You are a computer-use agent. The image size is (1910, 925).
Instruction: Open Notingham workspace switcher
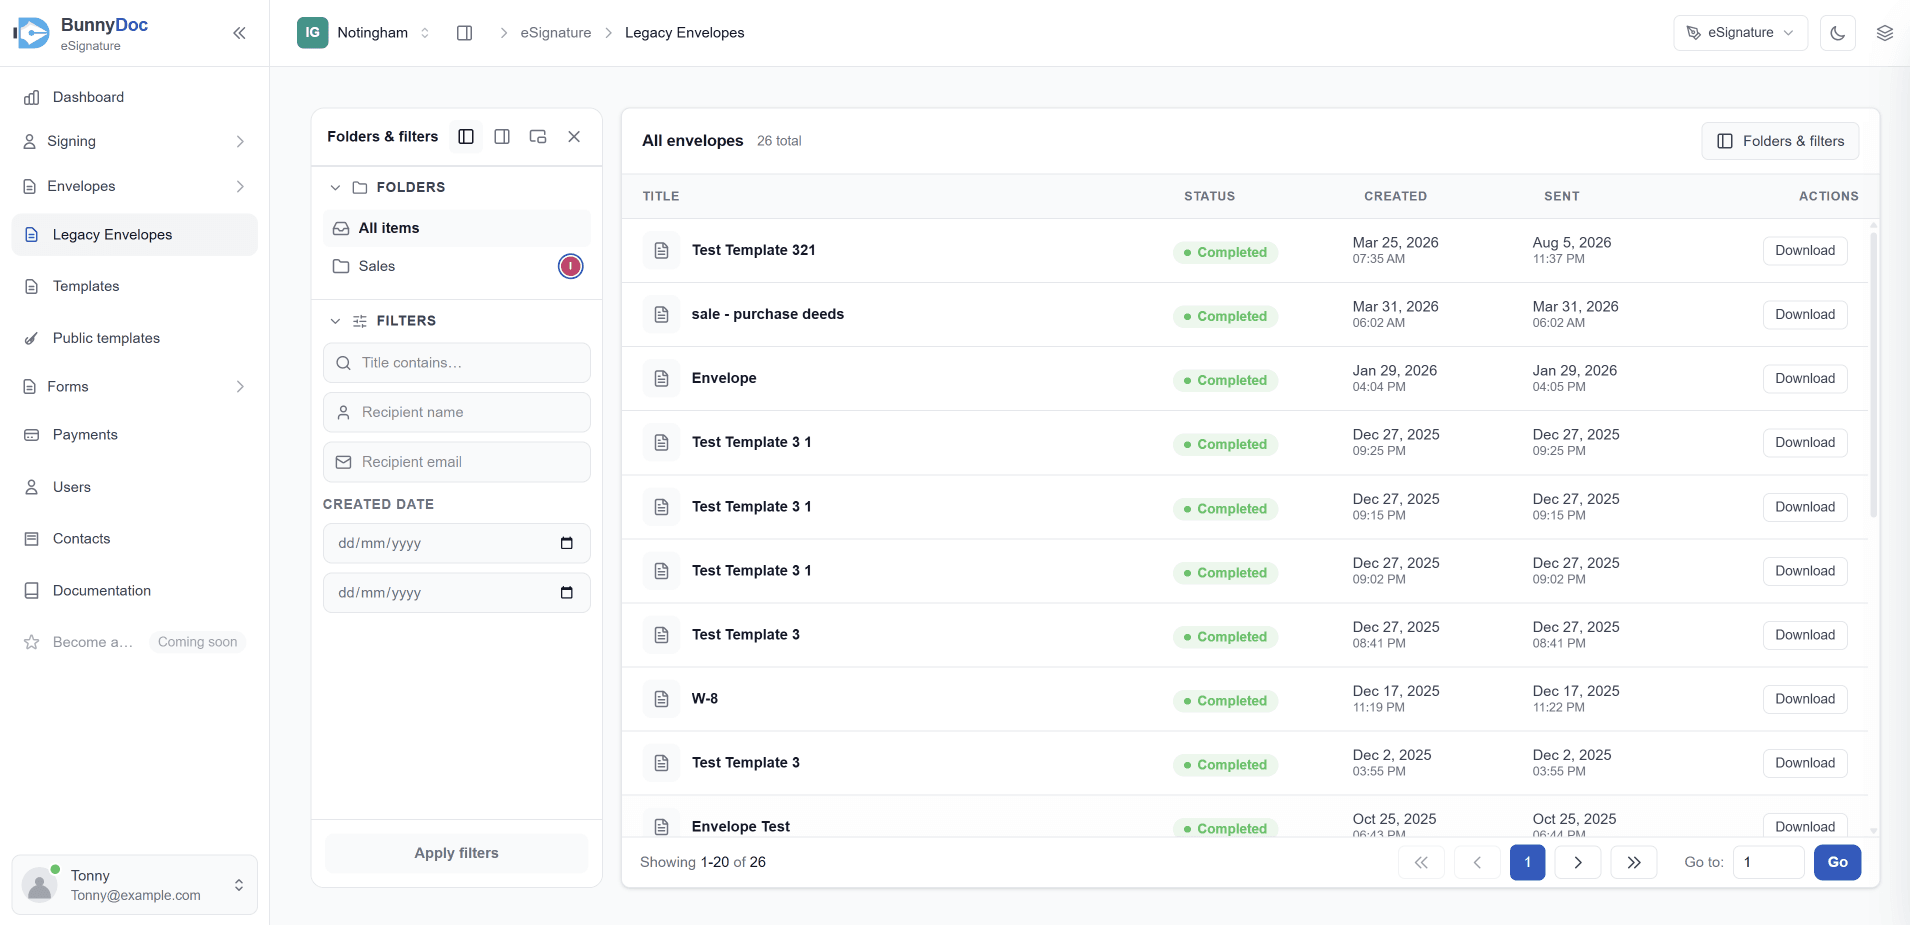pyautogui.click(x=365, y=33)
